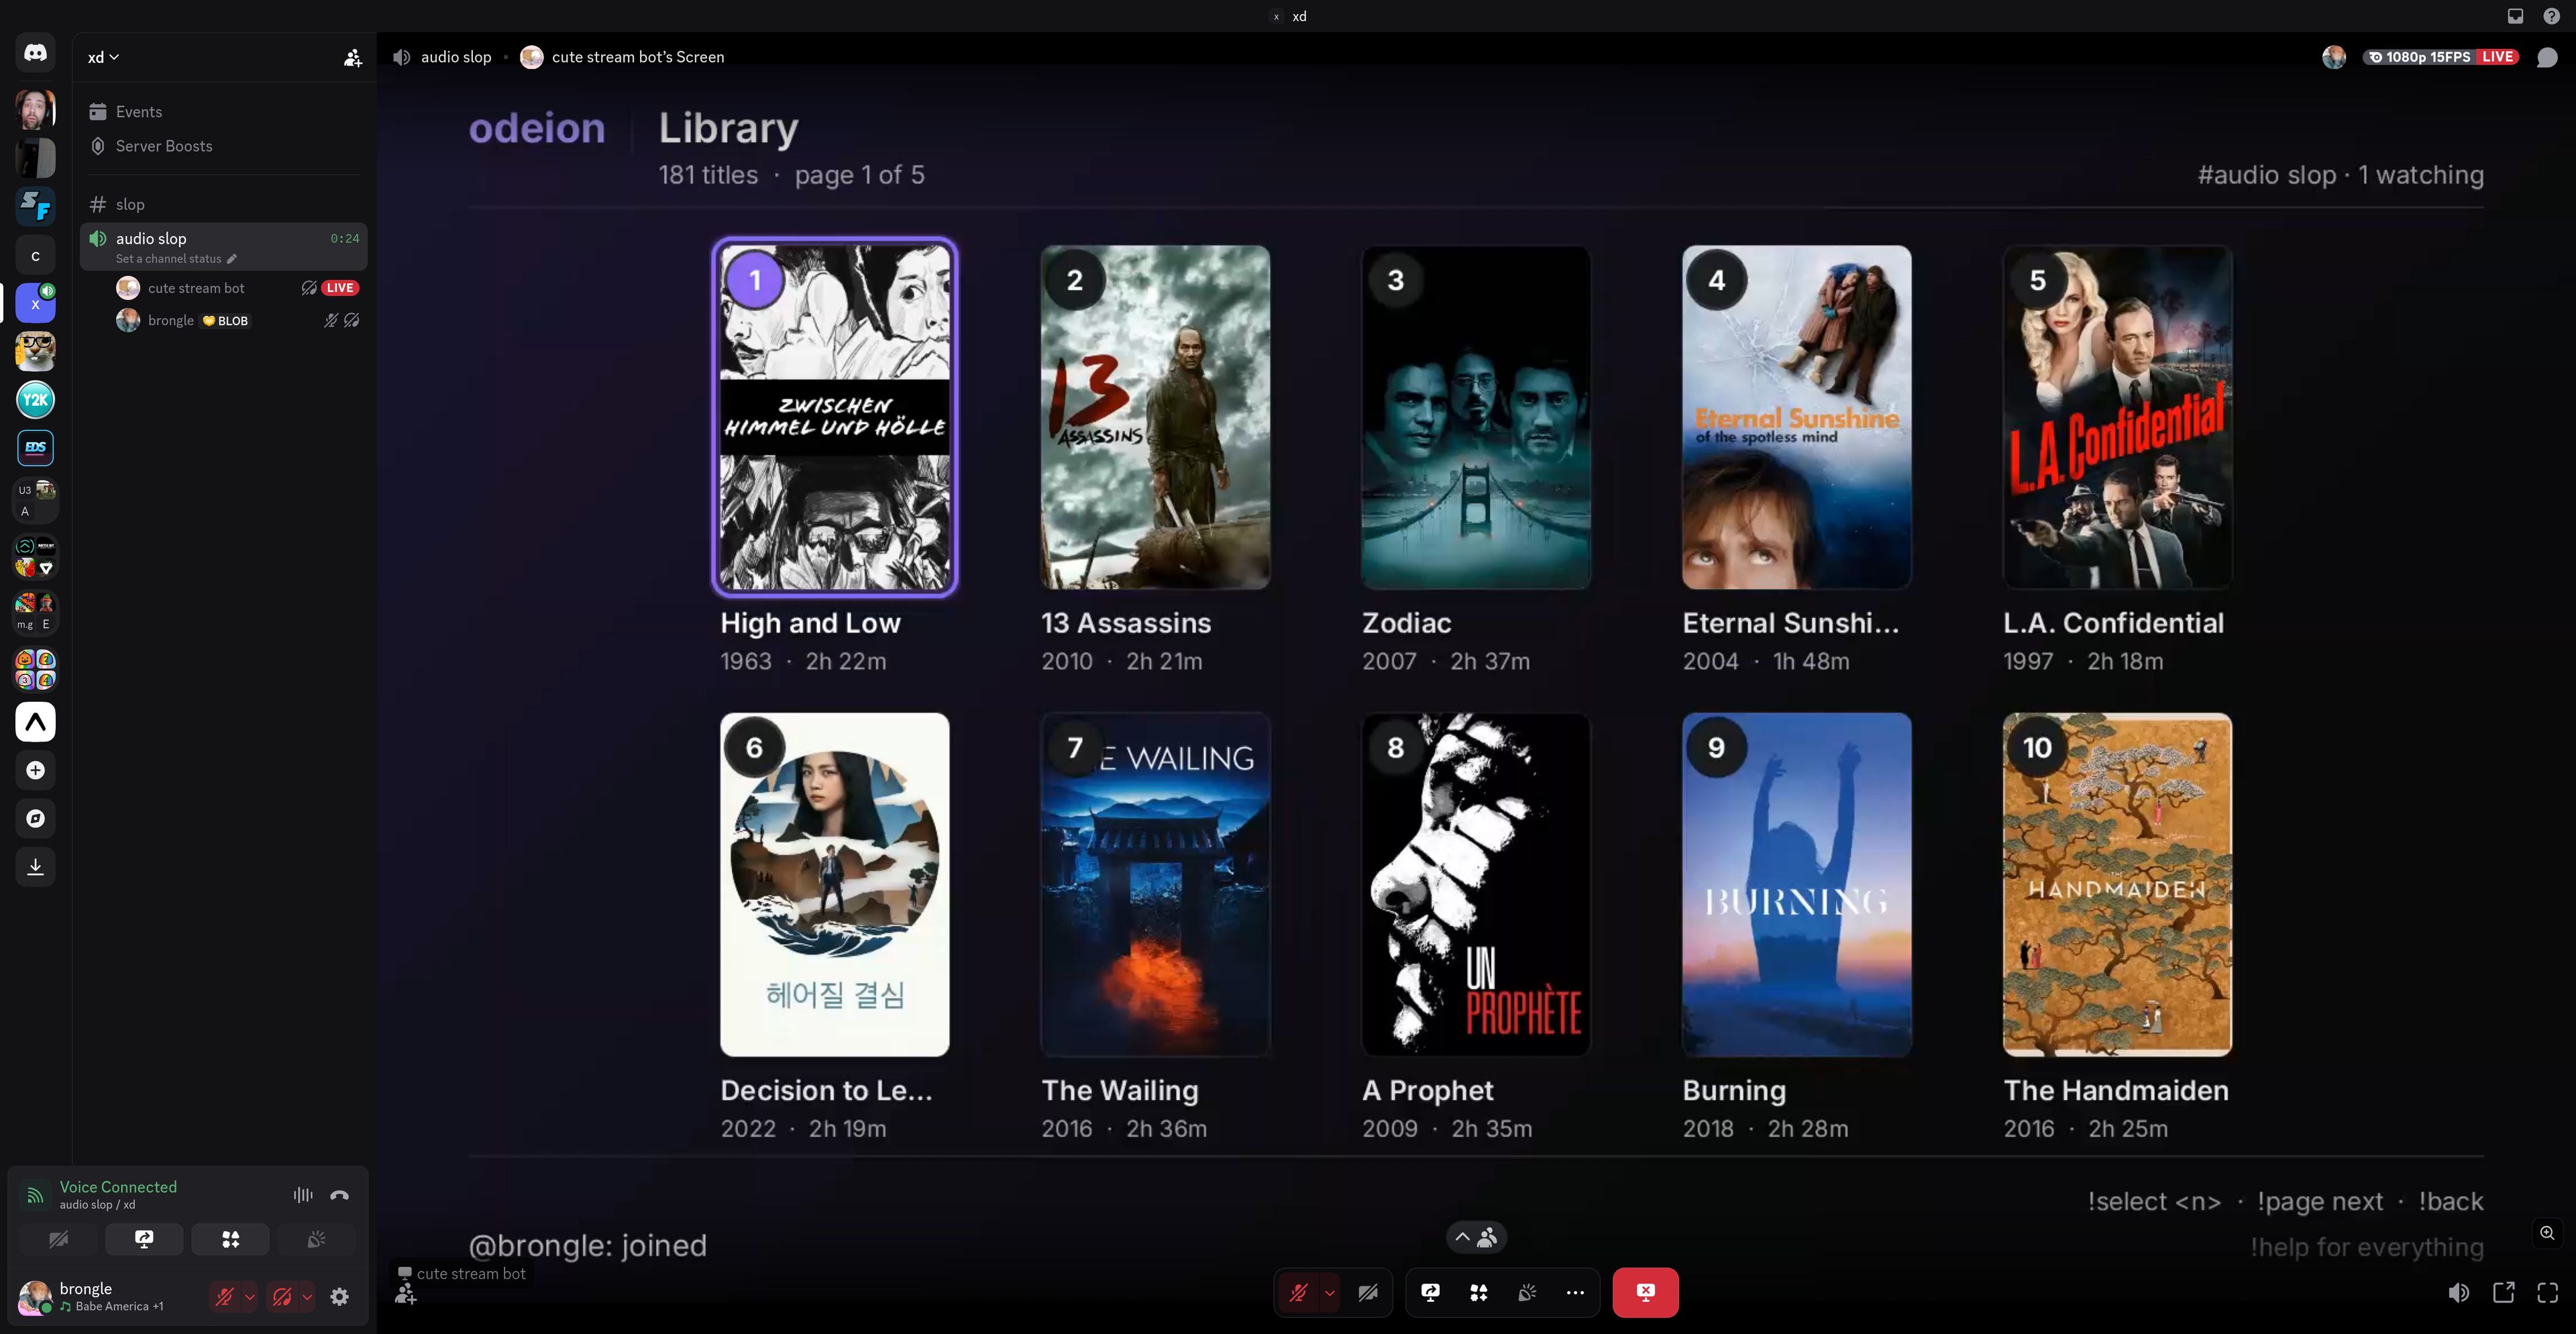Expand the xd server name dropdown
The image size is (2576, 1334).
(x=103, y=57)
